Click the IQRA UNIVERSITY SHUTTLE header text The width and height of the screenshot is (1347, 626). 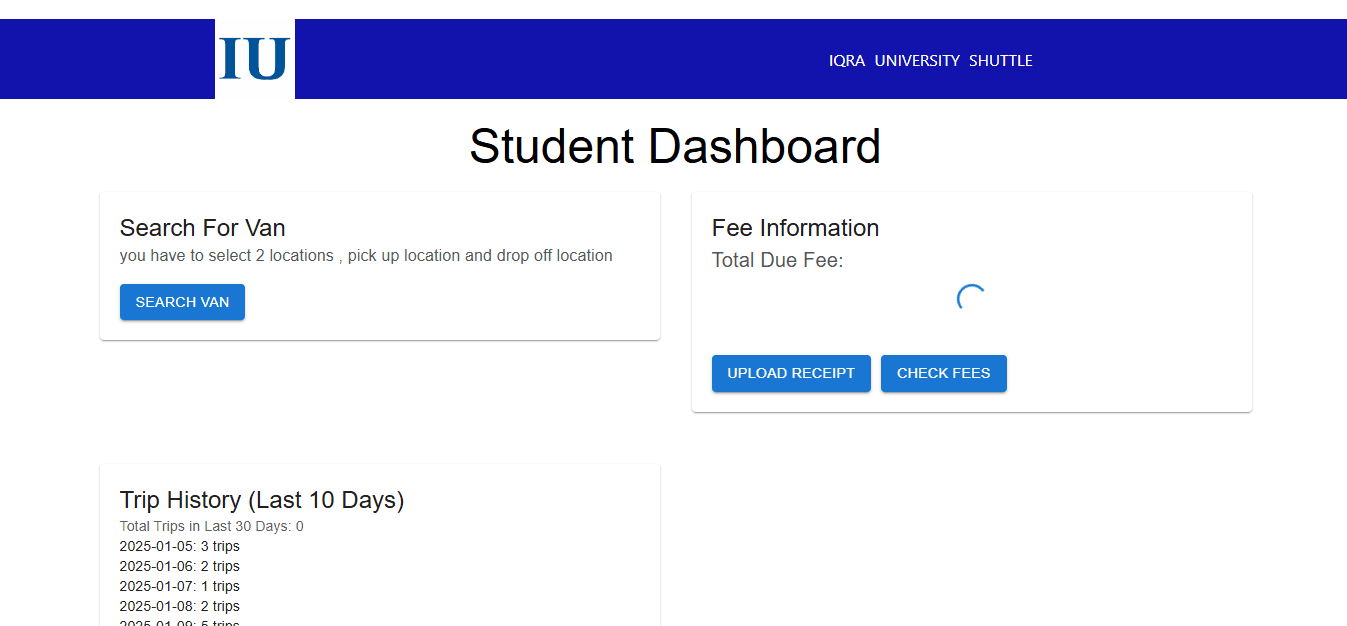coord(930,61)
